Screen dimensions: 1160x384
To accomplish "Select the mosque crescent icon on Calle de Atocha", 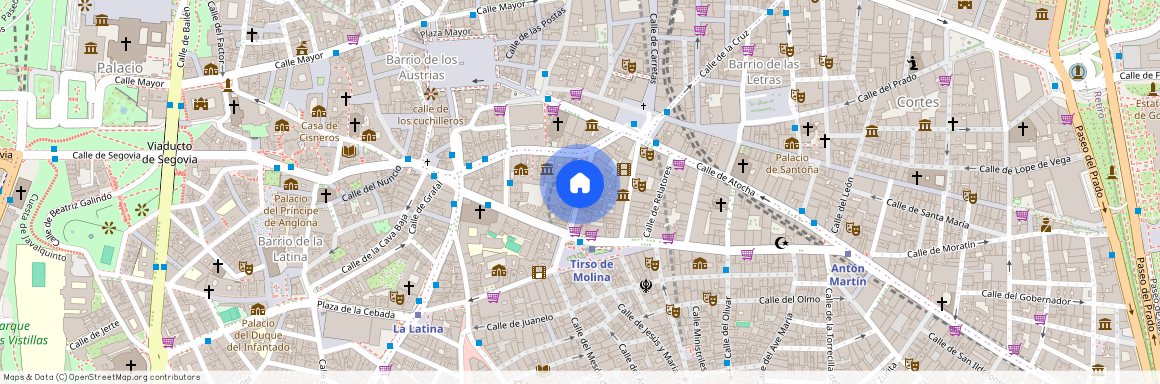I will (780, 242).
